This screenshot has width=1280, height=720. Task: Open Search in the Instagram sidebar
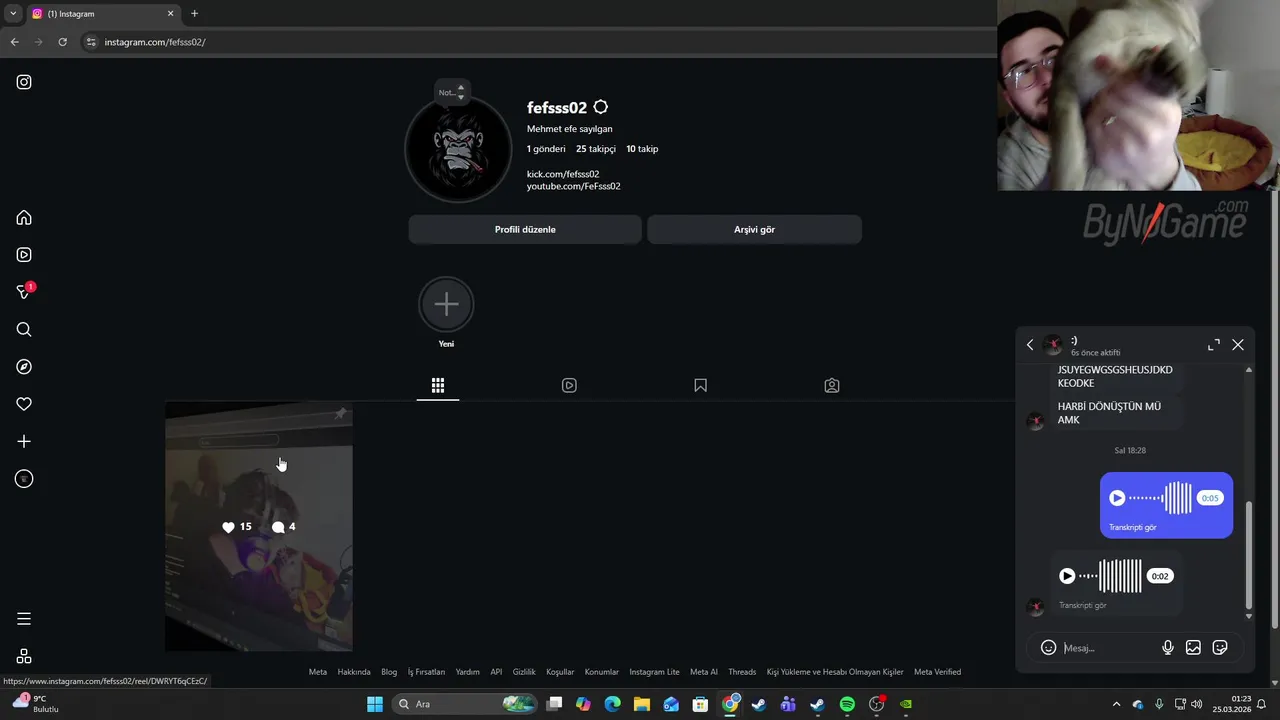(24, 330)
